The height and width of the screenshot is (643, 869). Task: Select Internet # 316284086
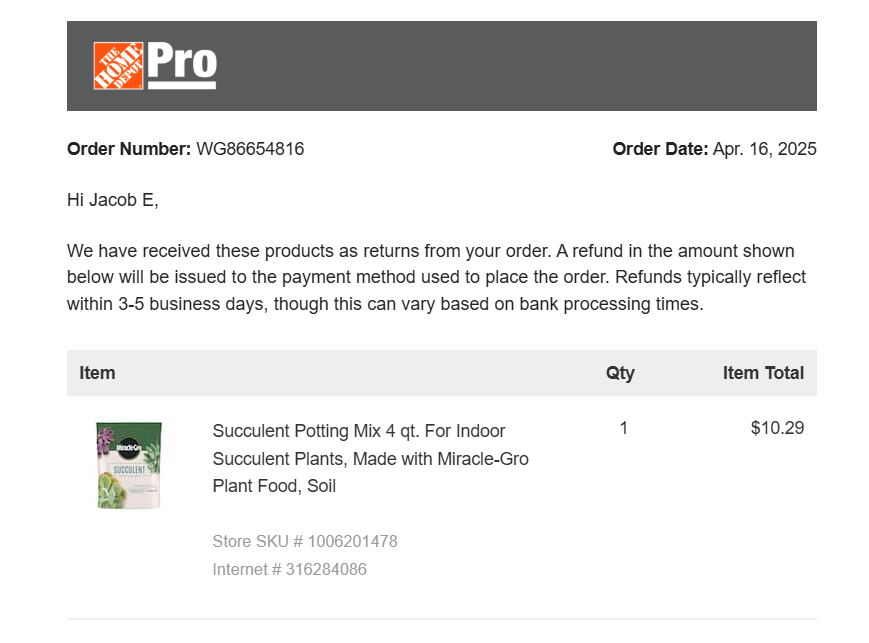pos(289,569)
